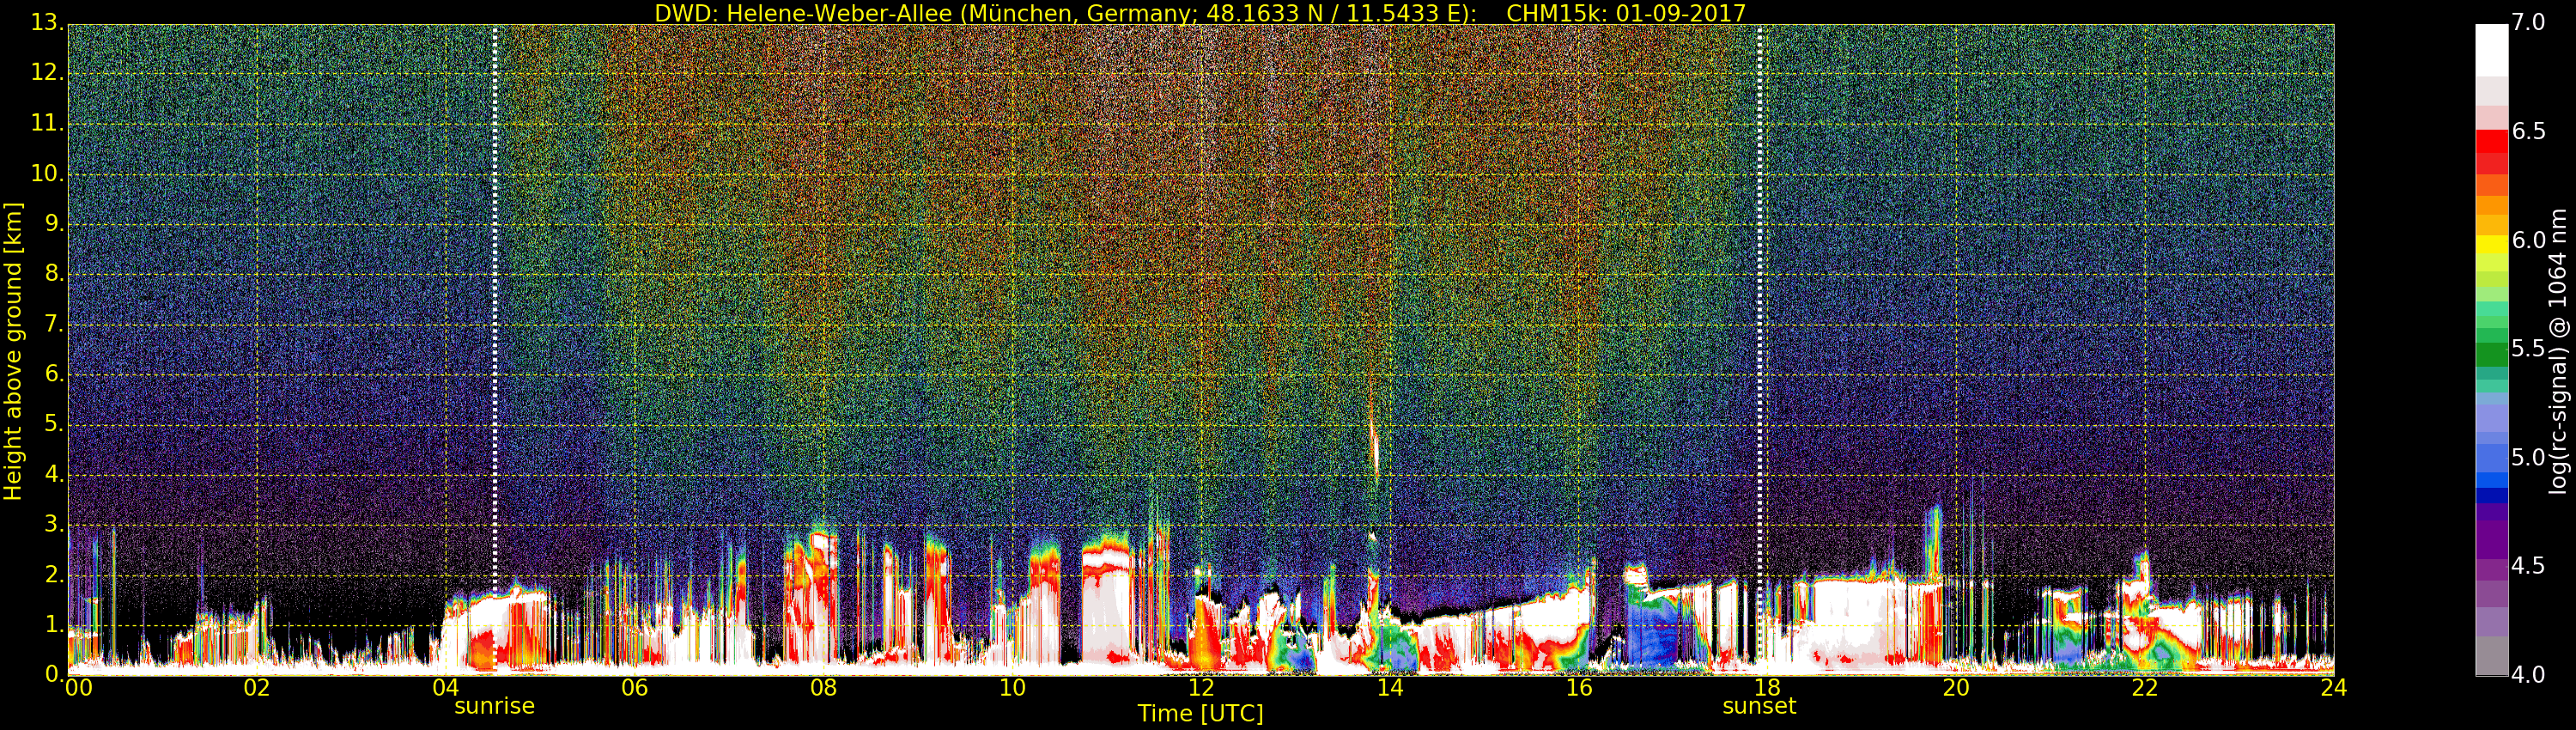Click the DWD Helene-Weber-Allee chart title
The width and height of the screenshot is (2576, 730).
pos(1199,13)
